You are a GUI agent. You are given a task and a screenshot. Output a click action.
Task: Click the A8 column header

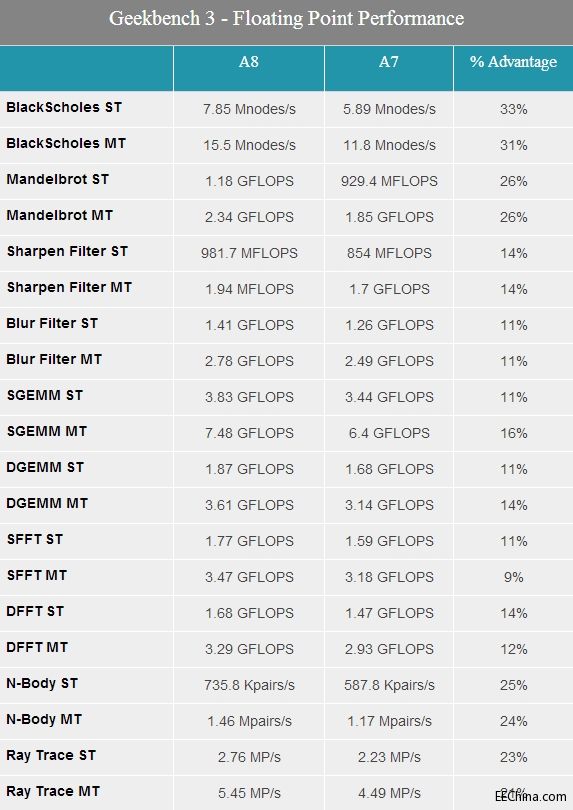pyautogui.click(x=249, y=62)
